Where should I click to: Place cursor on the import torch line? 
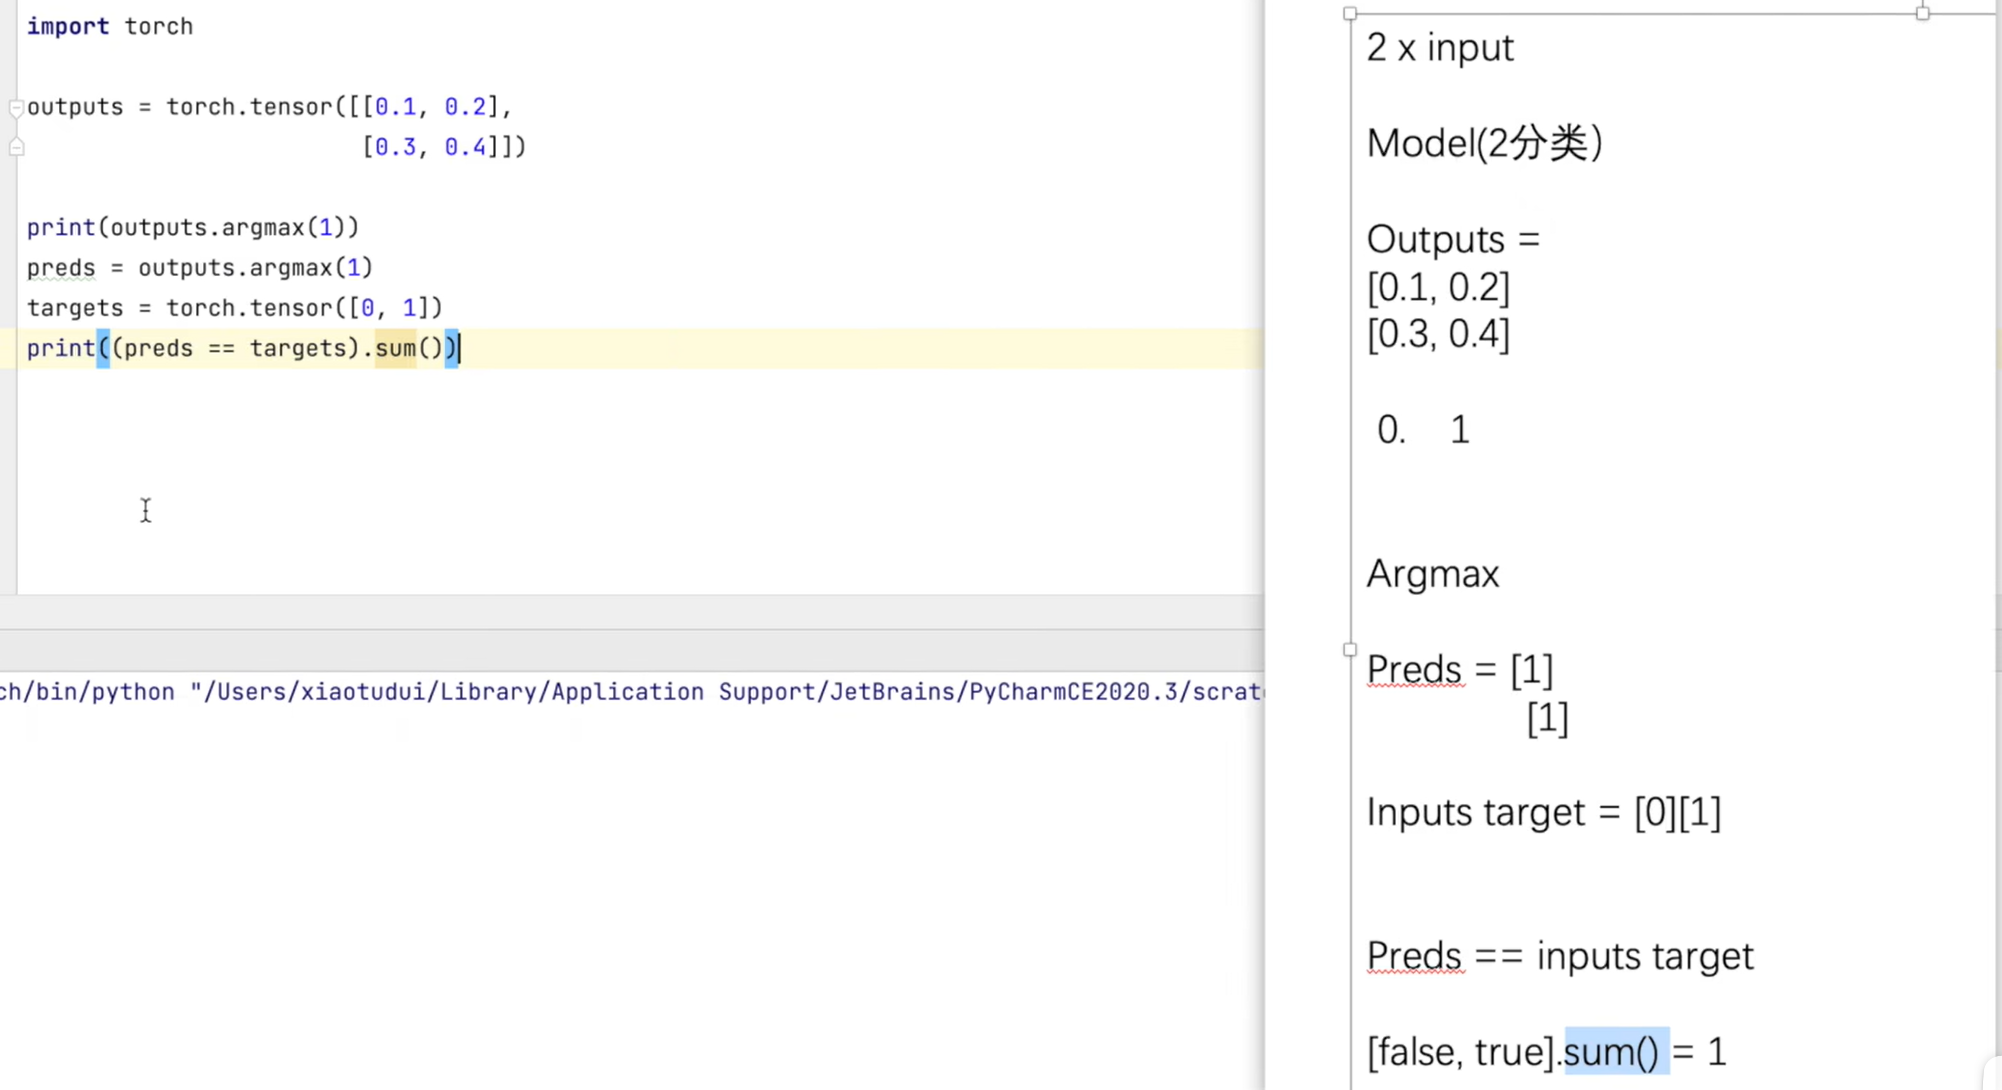click(110, 27)
